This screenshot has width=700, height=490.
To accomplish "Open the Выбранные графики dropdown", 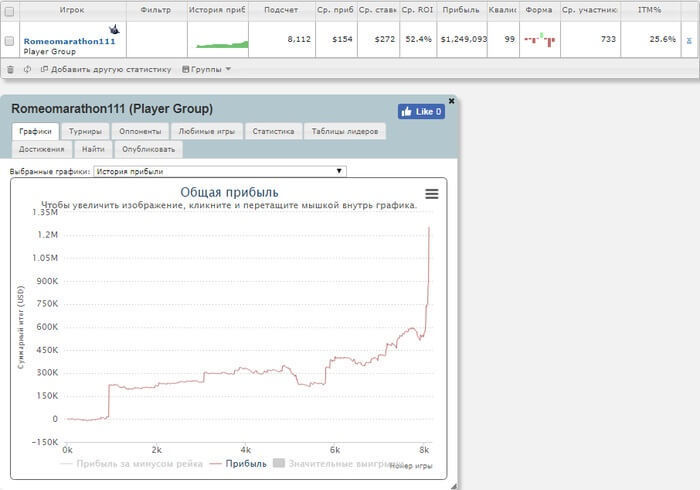I will (x=219, y=171).
